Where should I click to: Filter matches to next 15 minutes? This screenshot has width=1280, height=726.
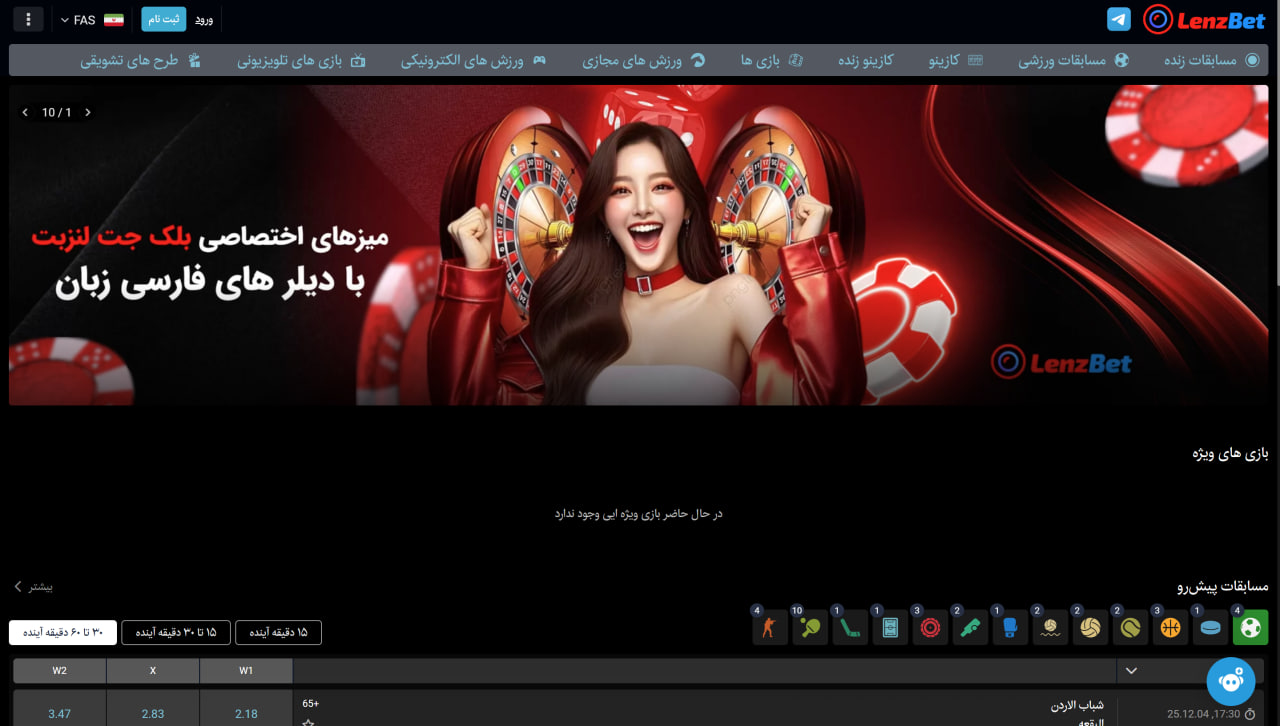[278, 632]
